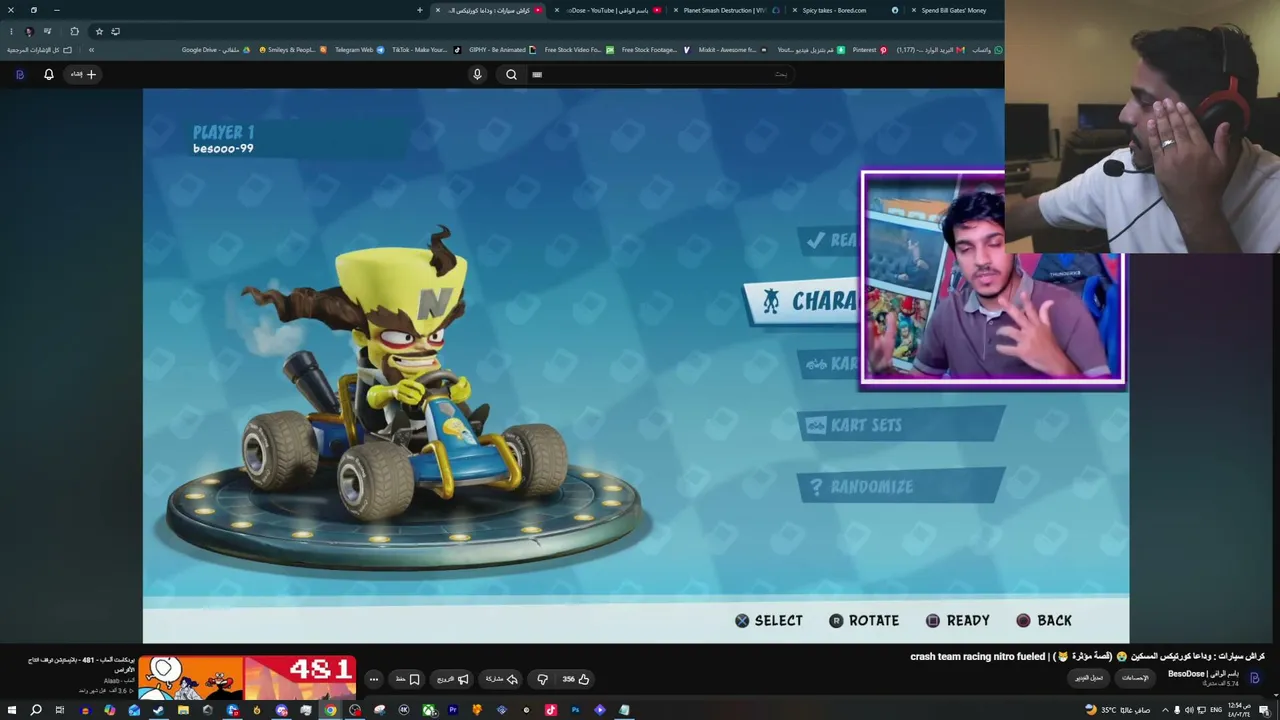
Task: Expand the bookmarks overflow chevron
Action: (91, 50)
